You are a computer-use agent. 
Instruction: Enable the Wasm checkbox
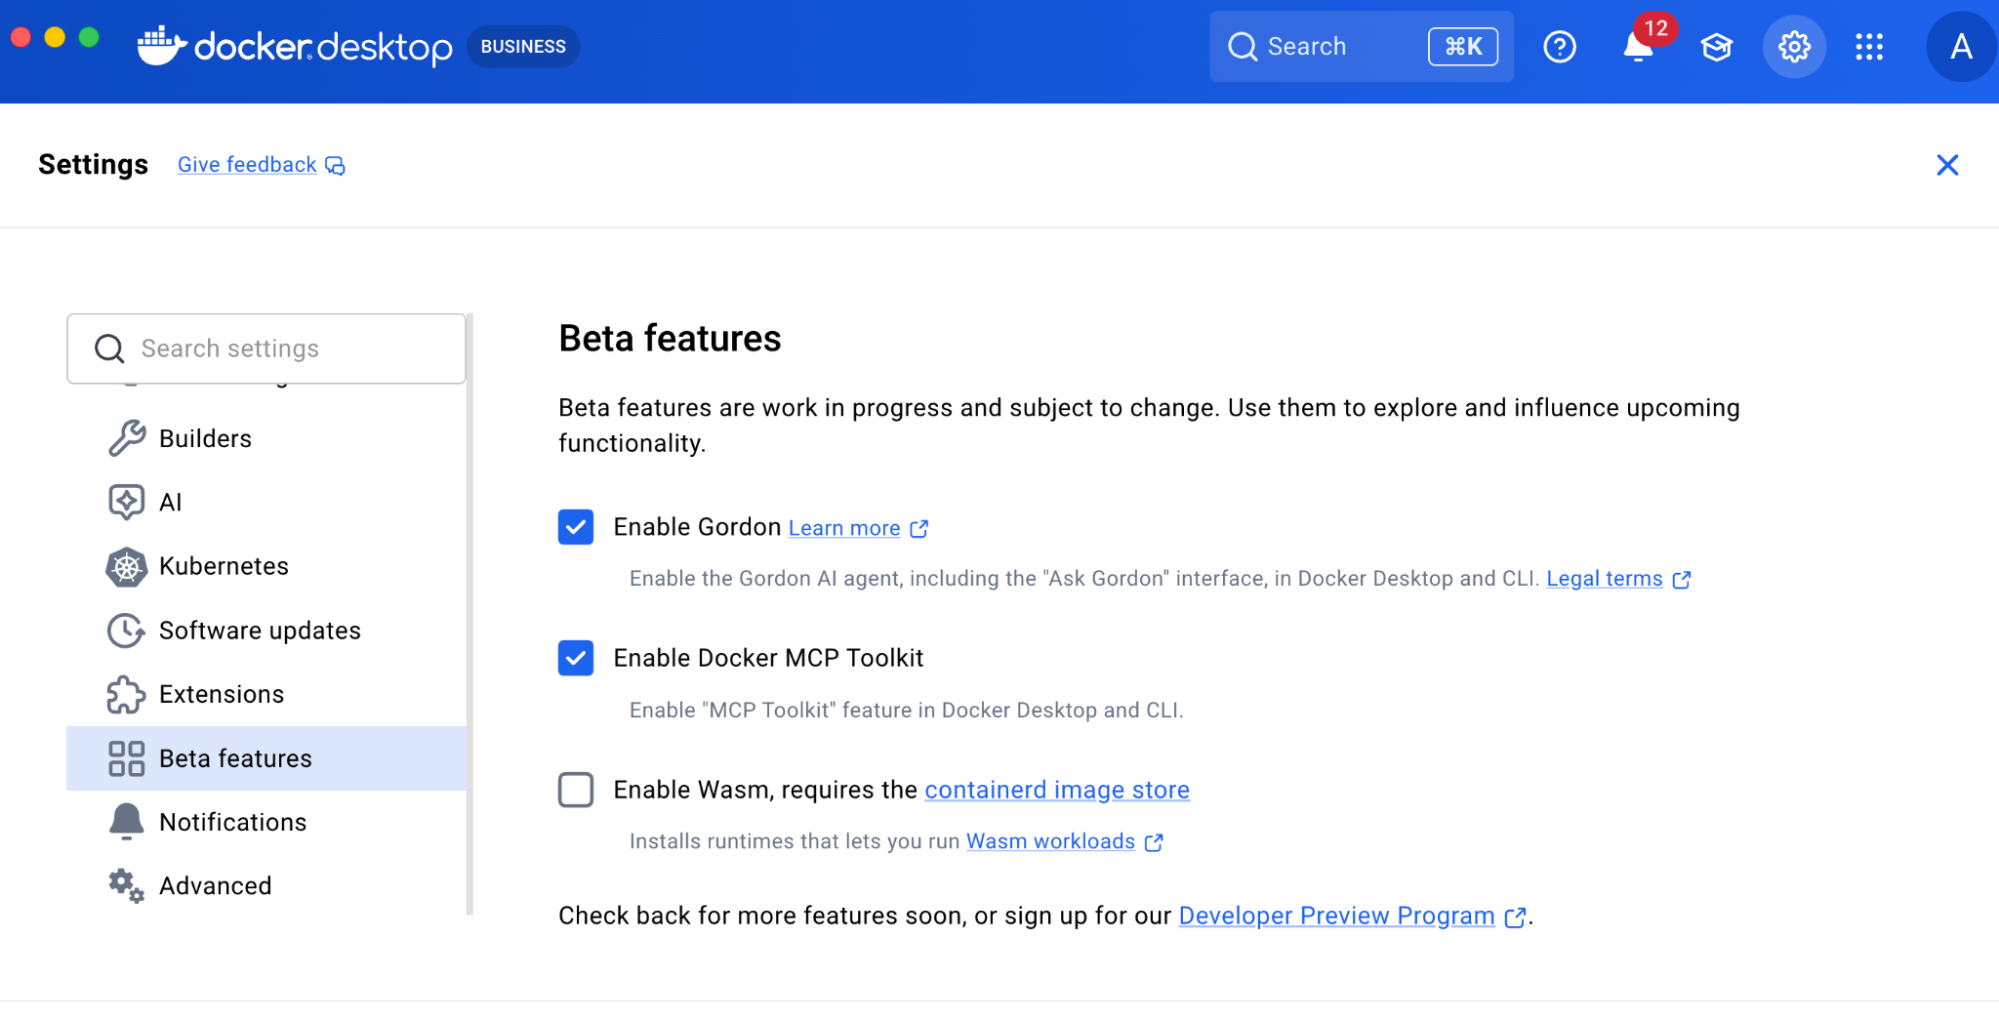(576, 790)
